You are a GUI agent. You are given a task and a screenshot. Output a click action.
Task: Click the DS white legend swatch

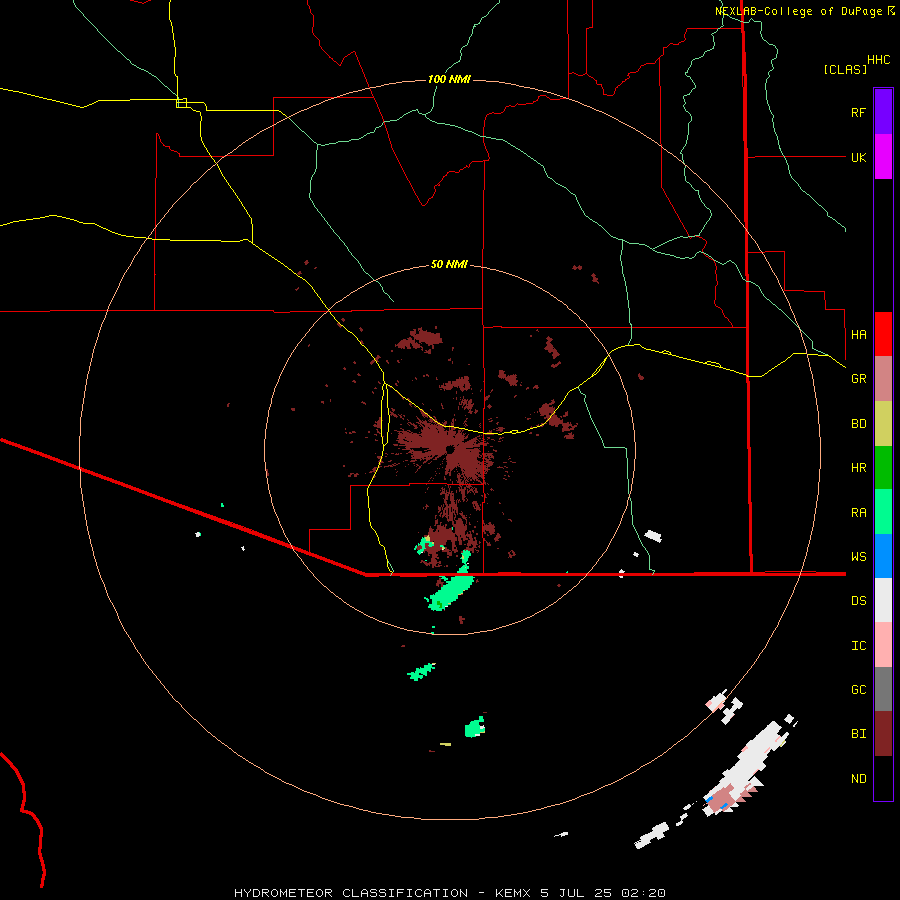tap(883, 600)
